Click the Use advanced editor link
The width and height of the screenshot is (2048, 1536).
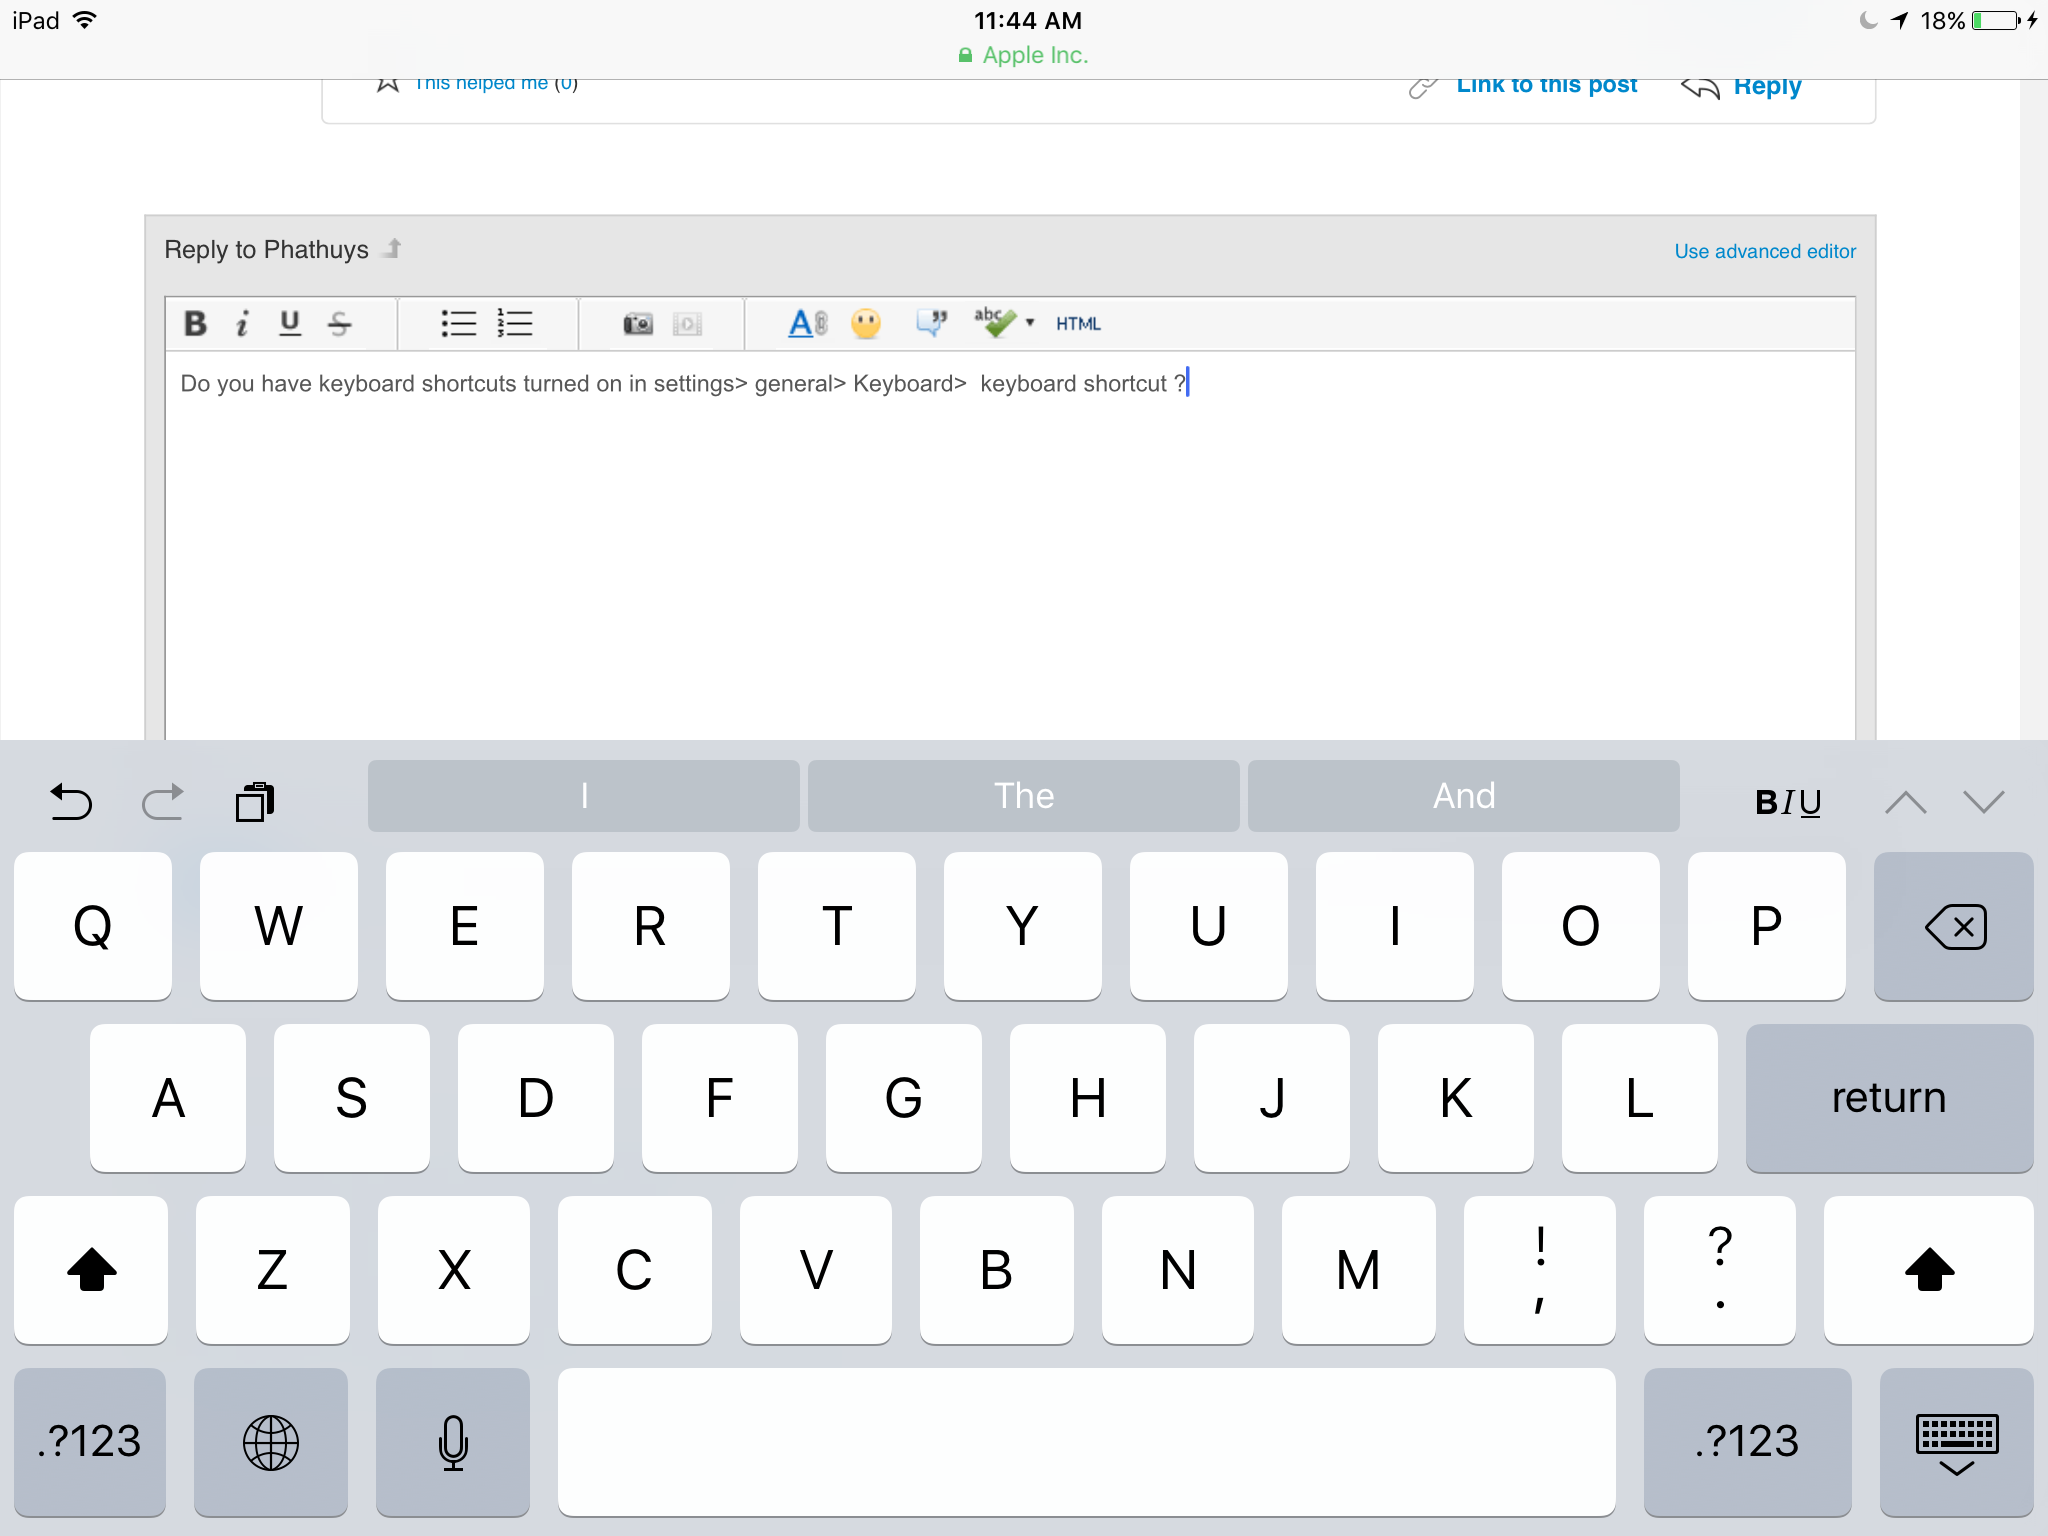coord(1765,251)
